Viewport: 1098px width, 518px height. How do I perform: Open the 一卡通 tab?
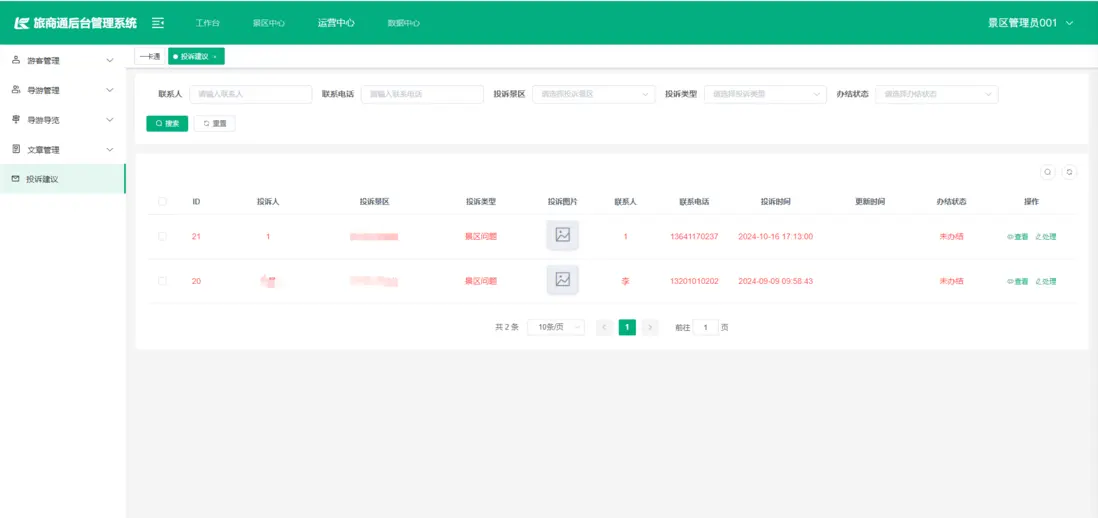click(150, 57)
